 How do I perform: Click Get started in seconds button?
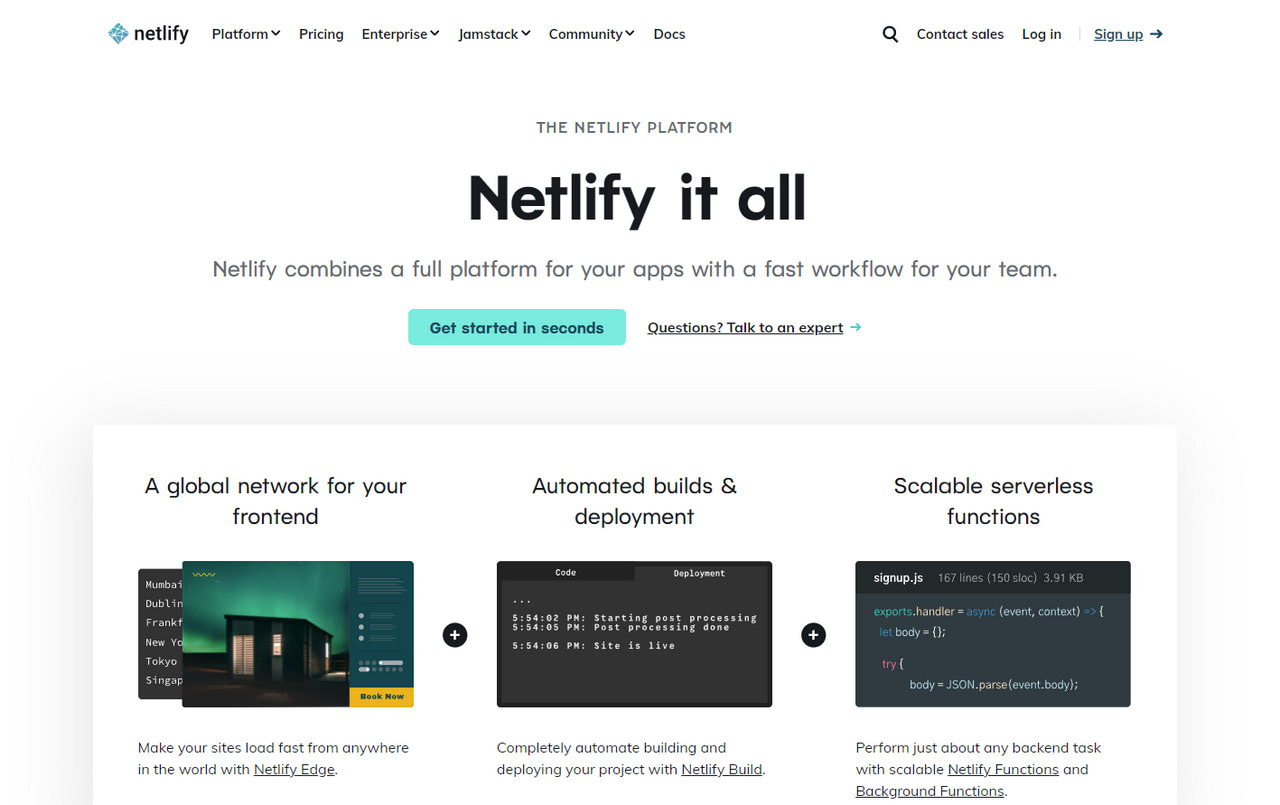click(x=517, y=327)
